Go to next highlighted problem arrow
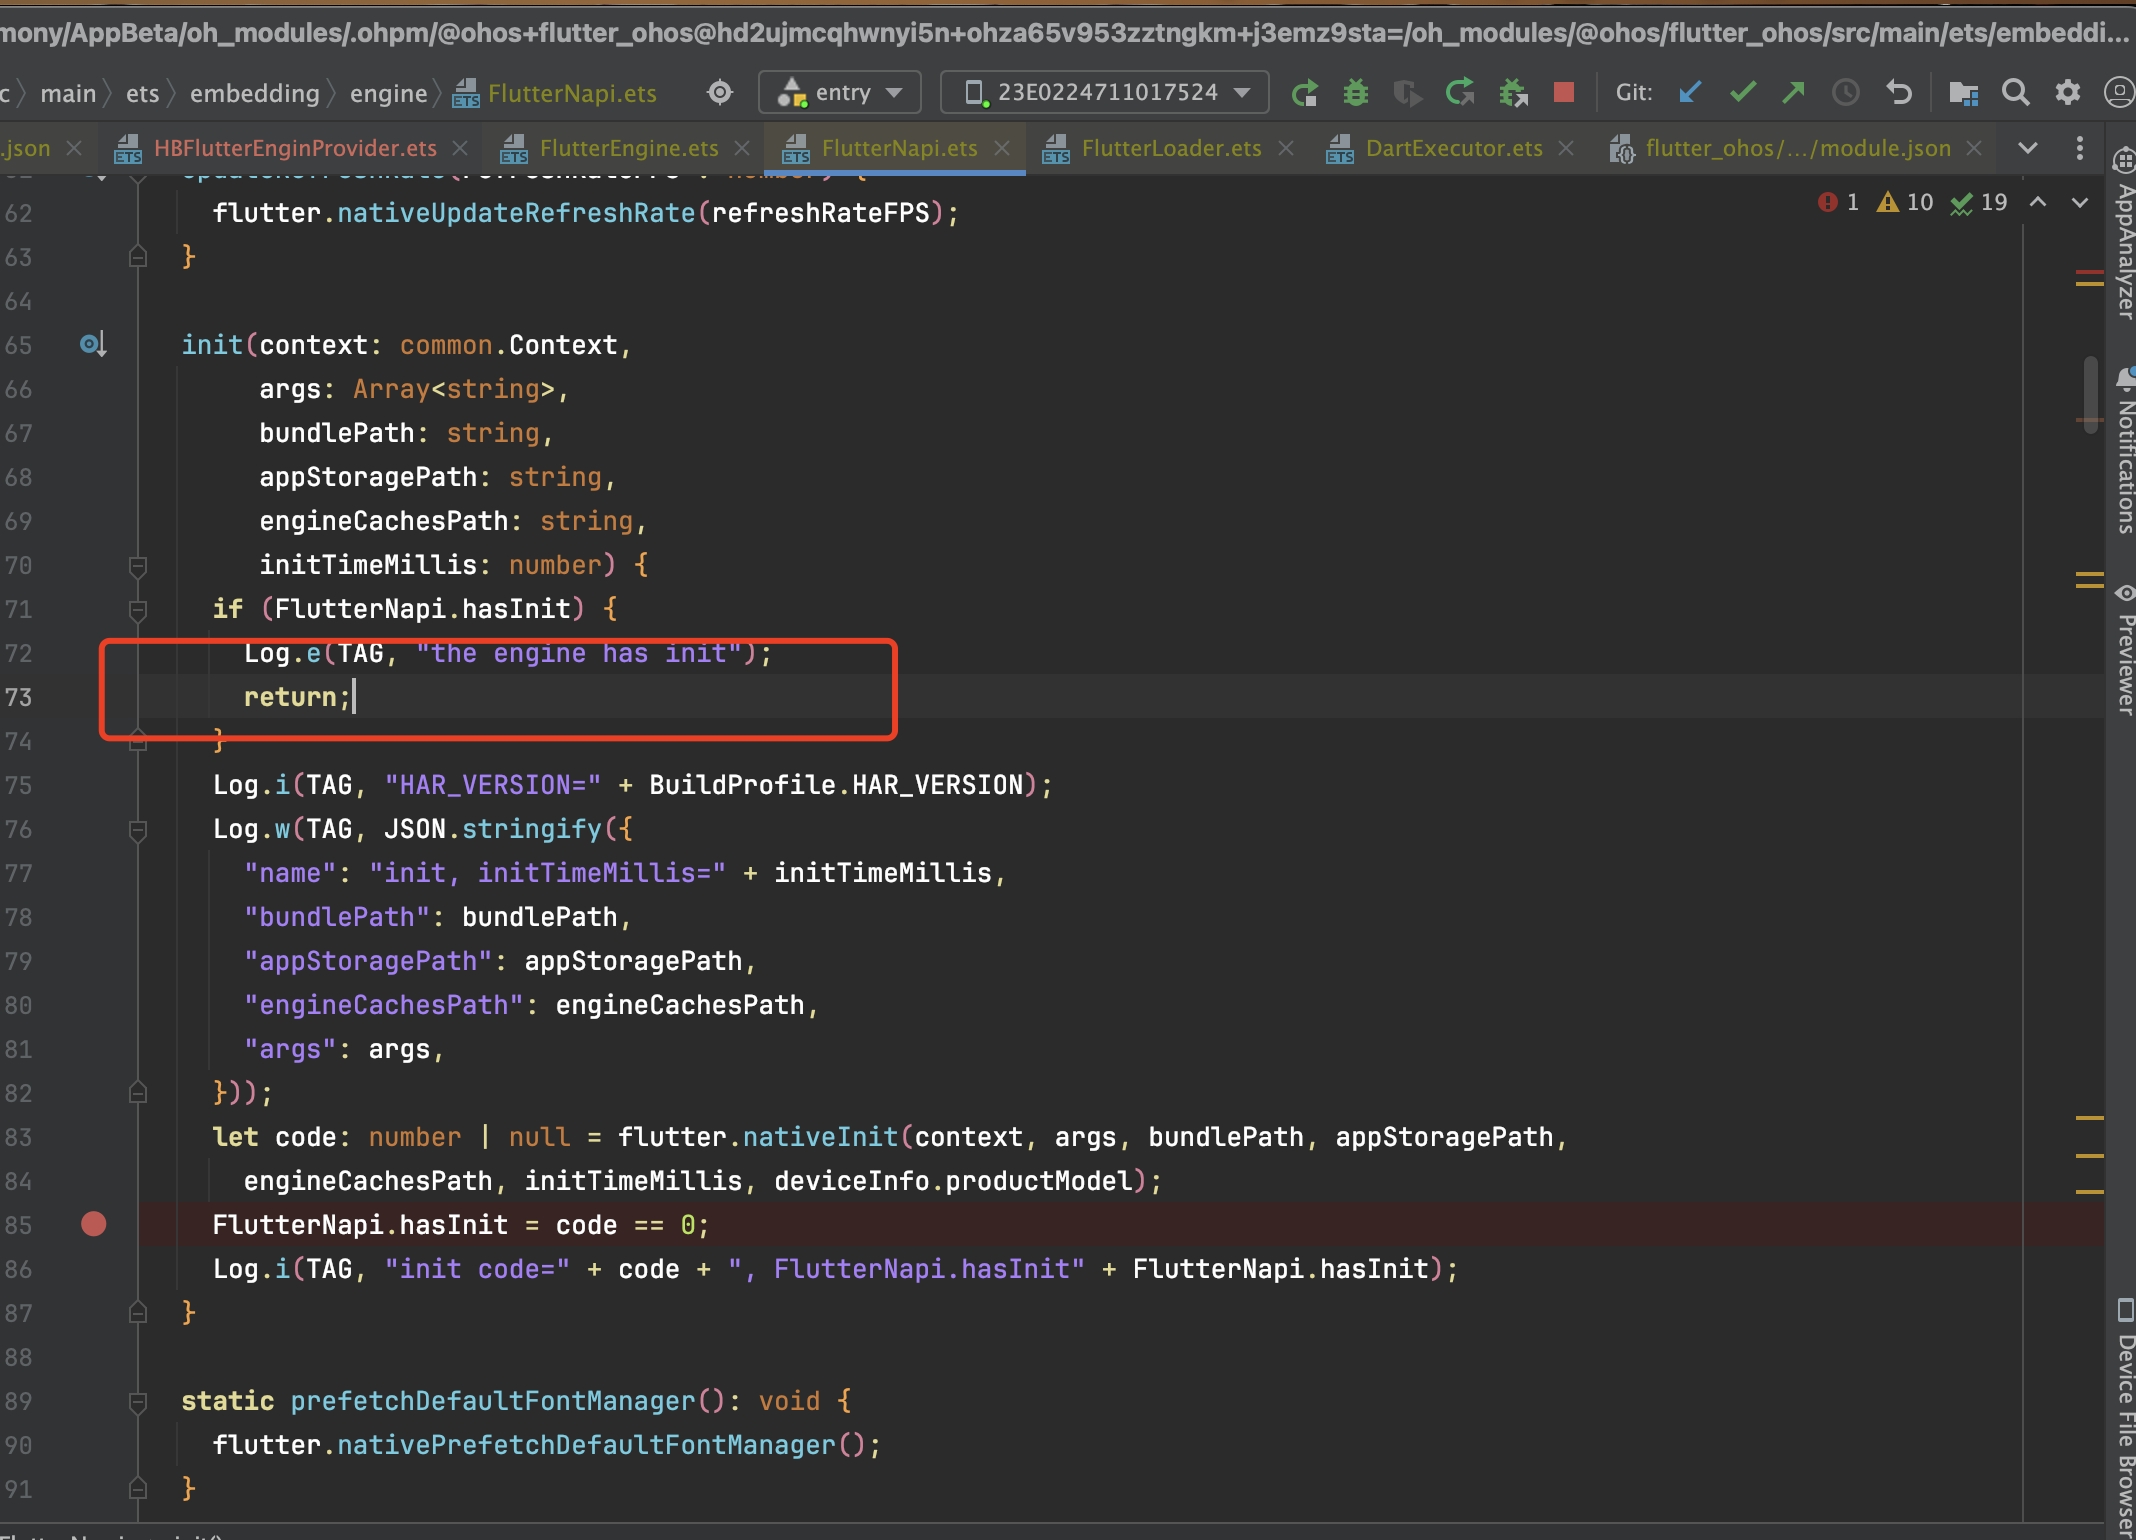This screenshot has width=2136, height=1540. click(2080, 203)
